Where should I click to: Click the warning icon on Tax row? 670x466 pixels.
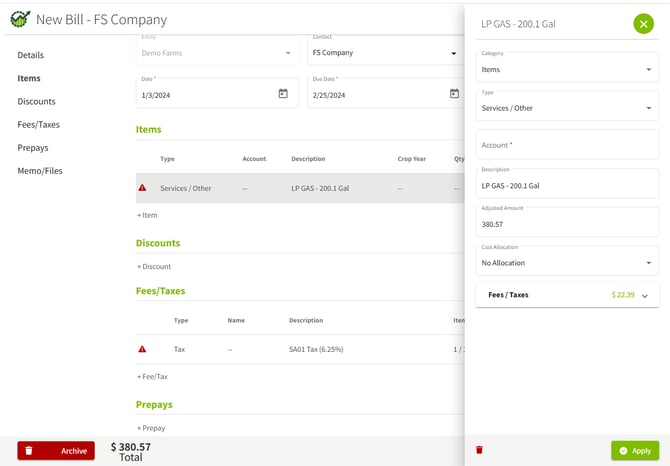coord(142,349)
